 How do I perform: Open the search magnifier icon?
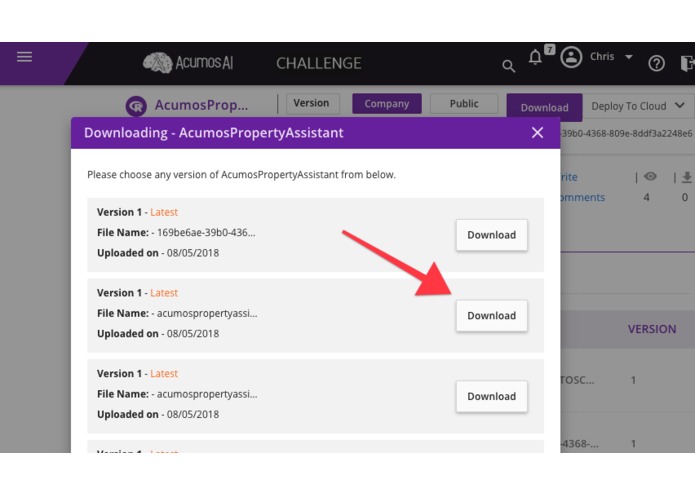pyautogui.click(x=508, y=66)
